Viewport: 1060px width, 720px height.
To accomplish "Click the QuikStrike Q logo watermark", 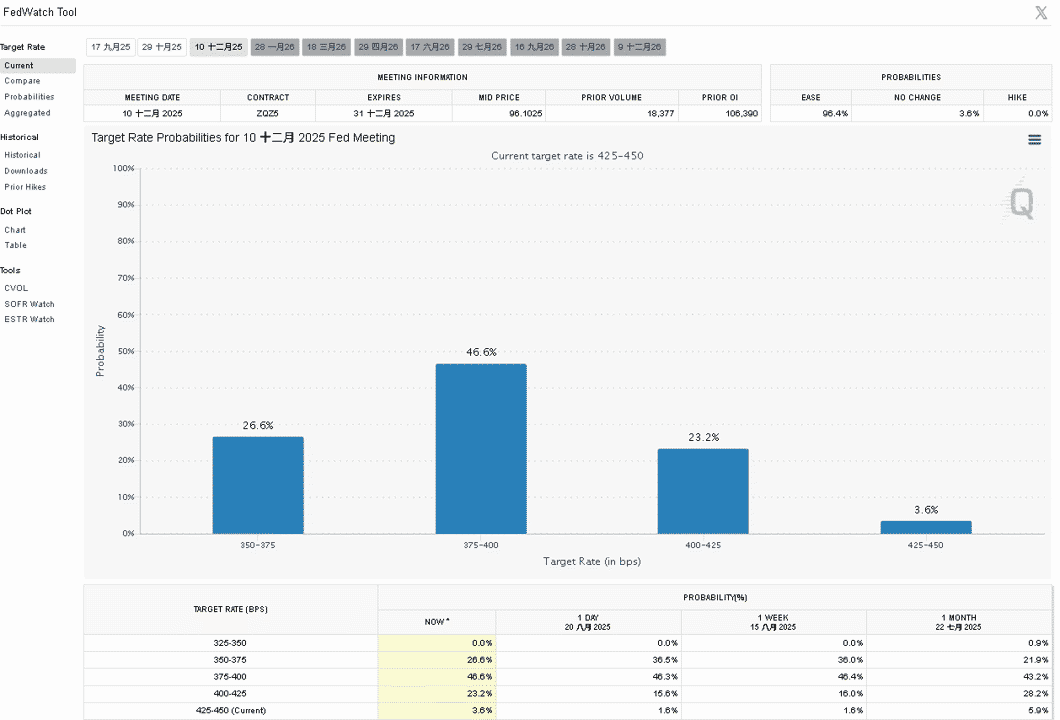I will pyautogui.click(x=1021, y=201).
